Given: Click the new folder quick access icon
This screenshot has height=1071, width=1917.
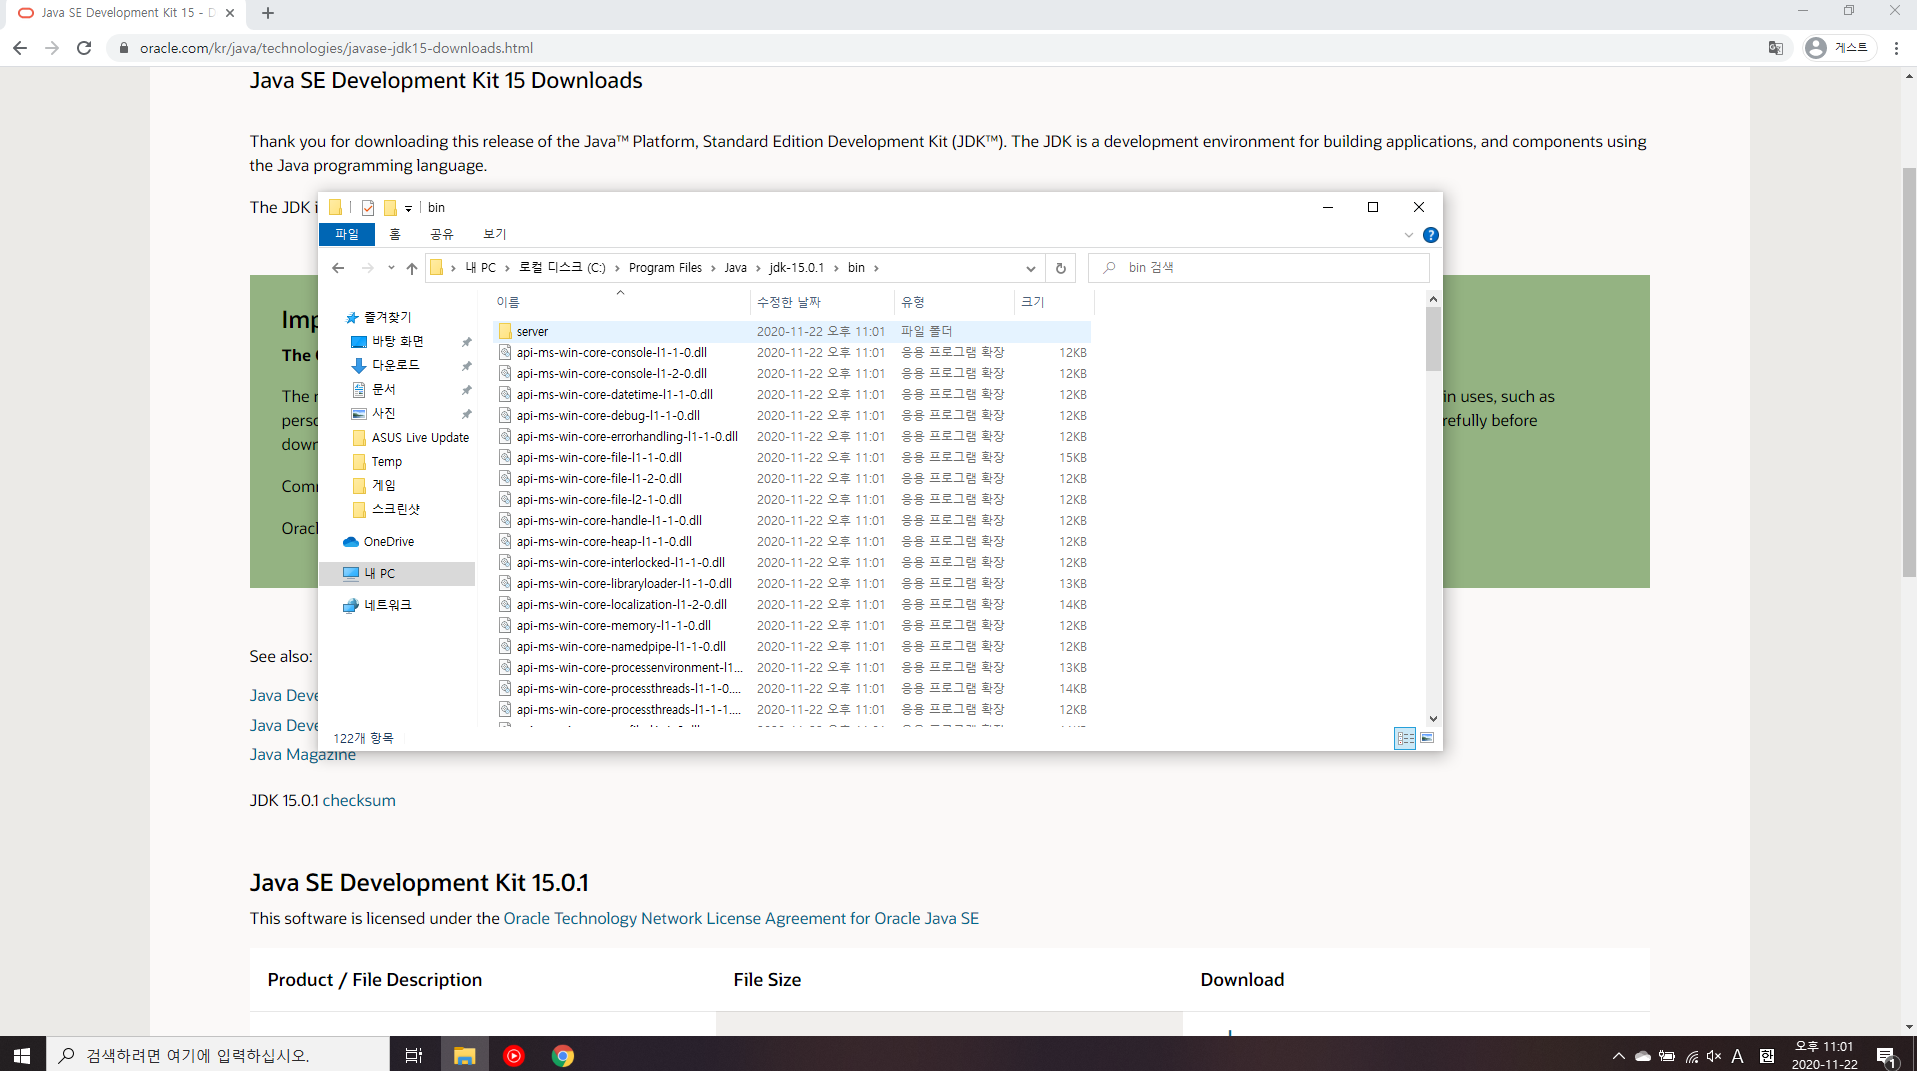Looking at the screenshot, I should coord(390,208).
